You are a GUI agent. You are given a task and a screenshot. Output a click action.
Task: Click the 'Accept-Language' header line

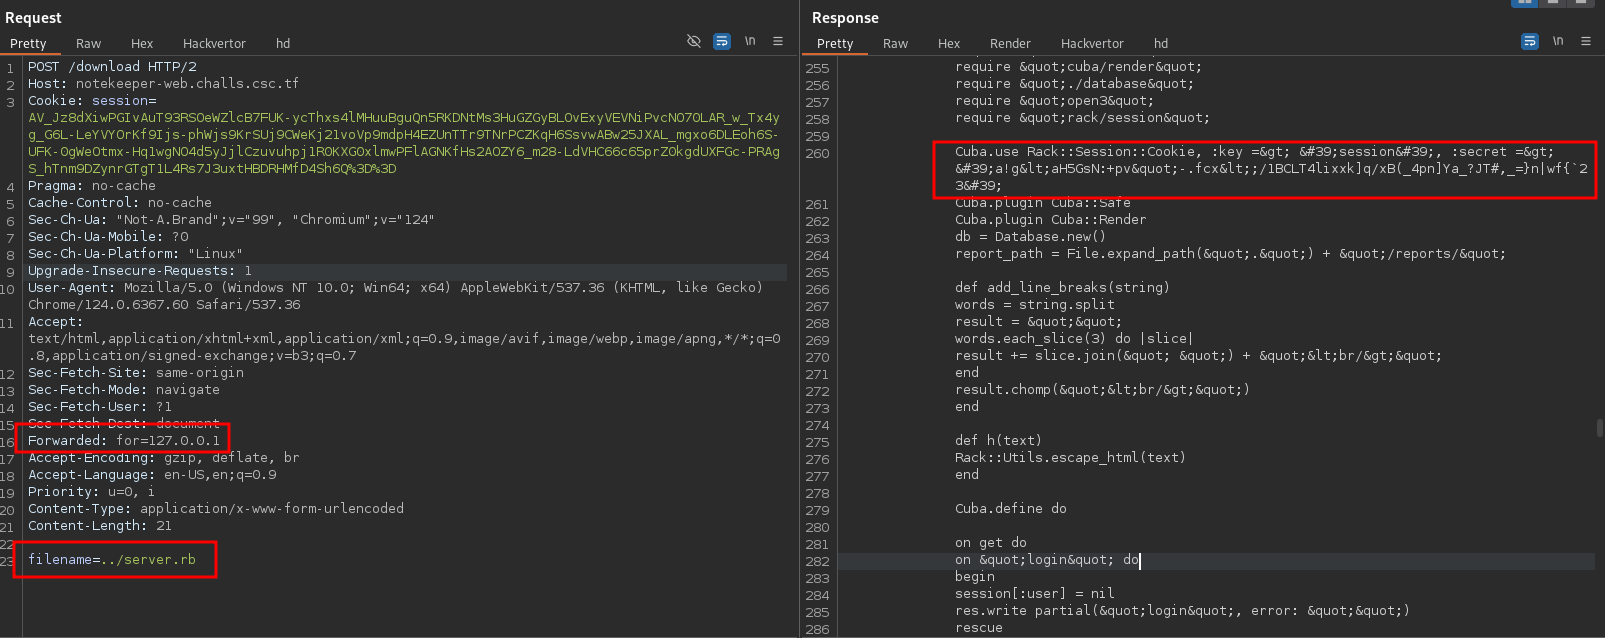(152, 475)
